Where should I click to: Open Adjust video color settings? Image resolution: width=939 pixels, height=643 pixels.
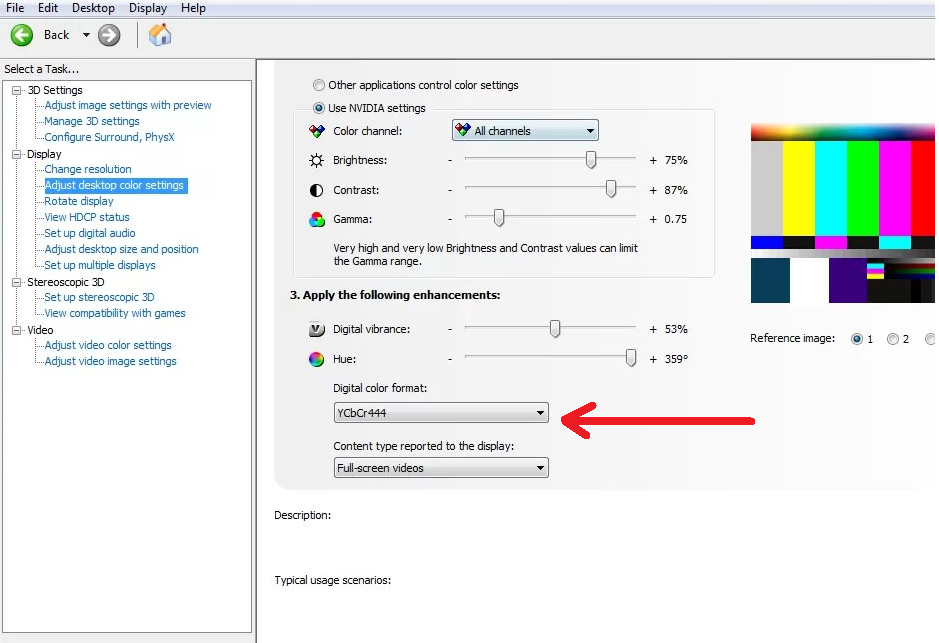click(108, 345)
